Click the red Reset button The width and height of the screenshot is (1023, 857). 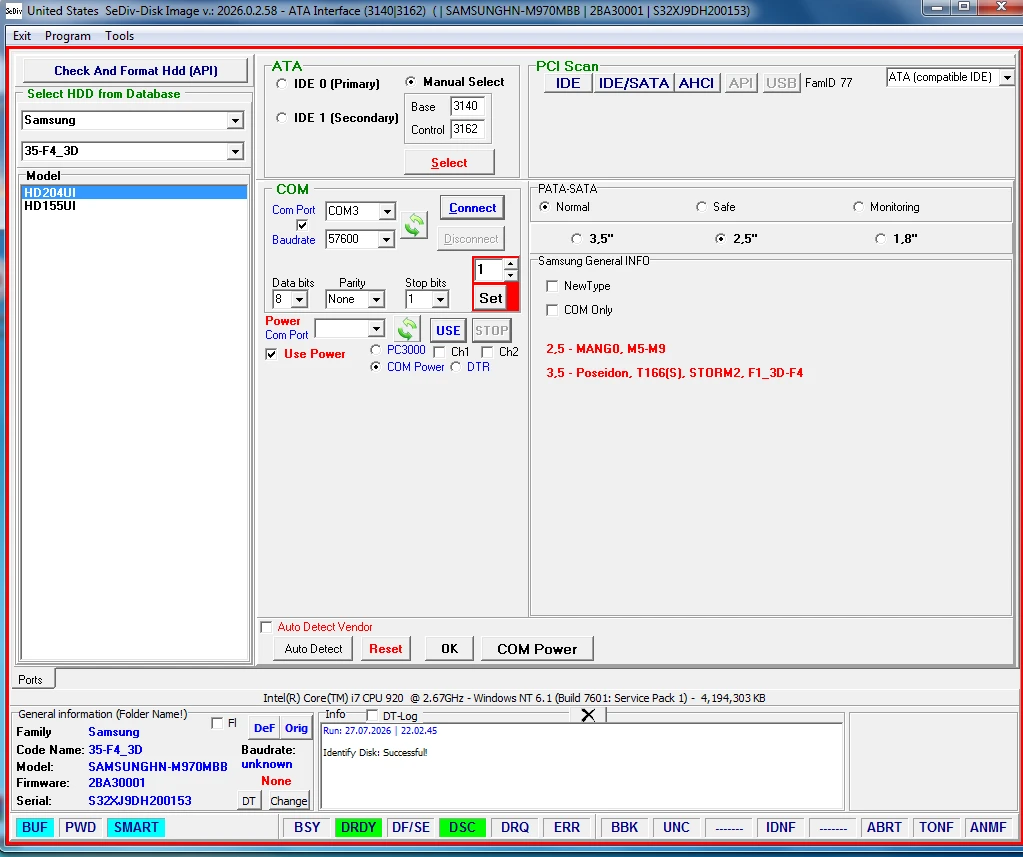click(x=386, y=649)
